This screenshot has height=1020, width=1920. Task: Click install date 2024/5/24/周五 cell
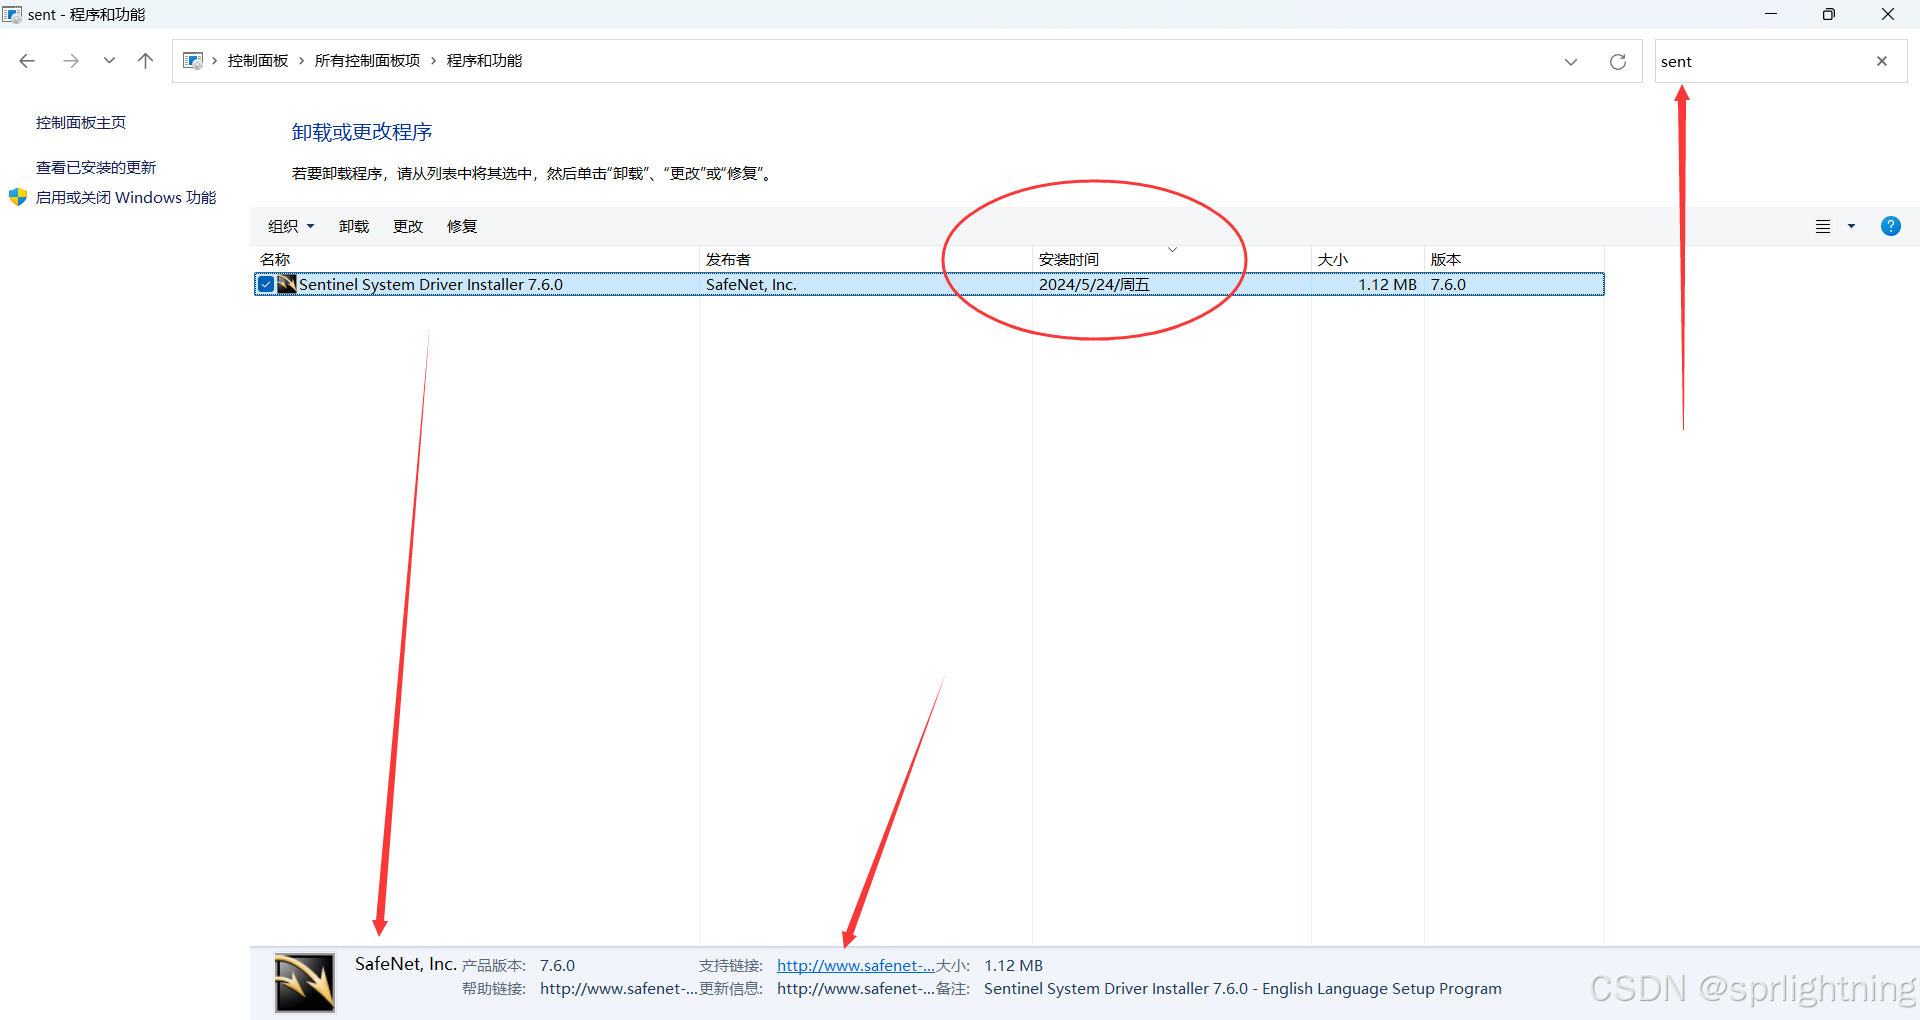point(1094,285)
